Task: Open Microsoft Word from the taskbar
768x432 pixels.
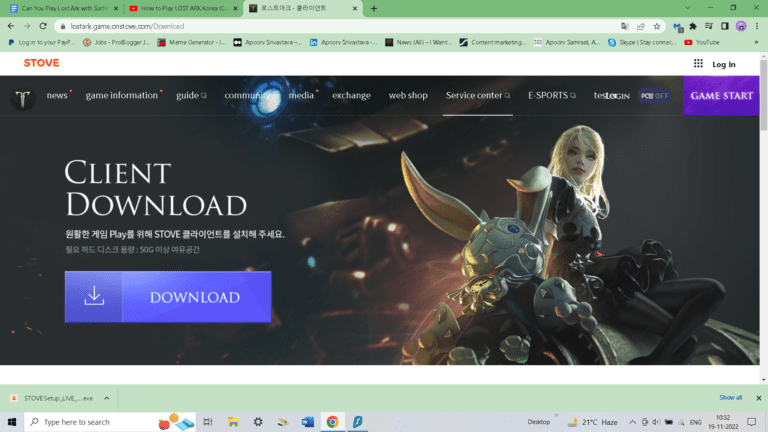Action: tap(308, 422)
